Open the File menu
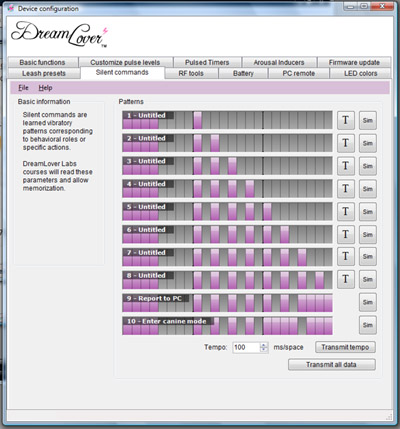 coord(23,88)
